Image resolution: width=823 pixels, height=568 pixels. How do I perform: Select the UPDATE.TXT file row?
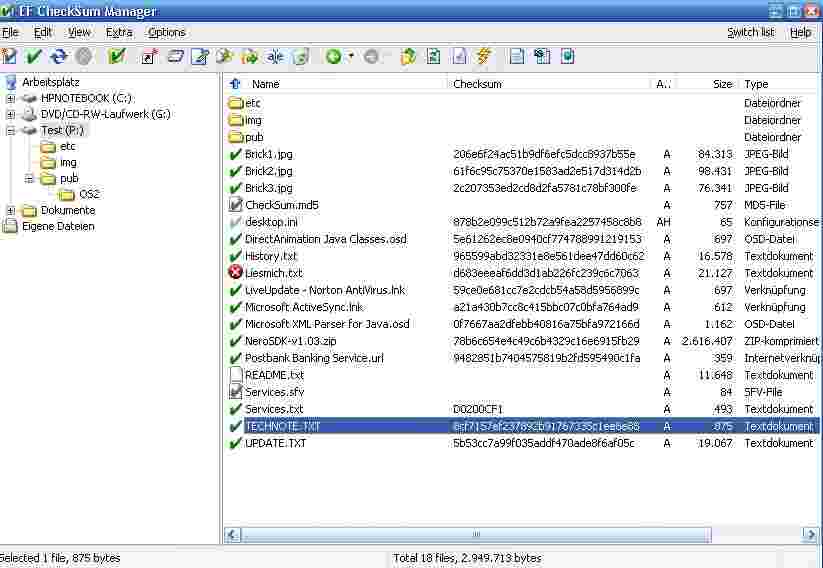click(x=523, y=443)
